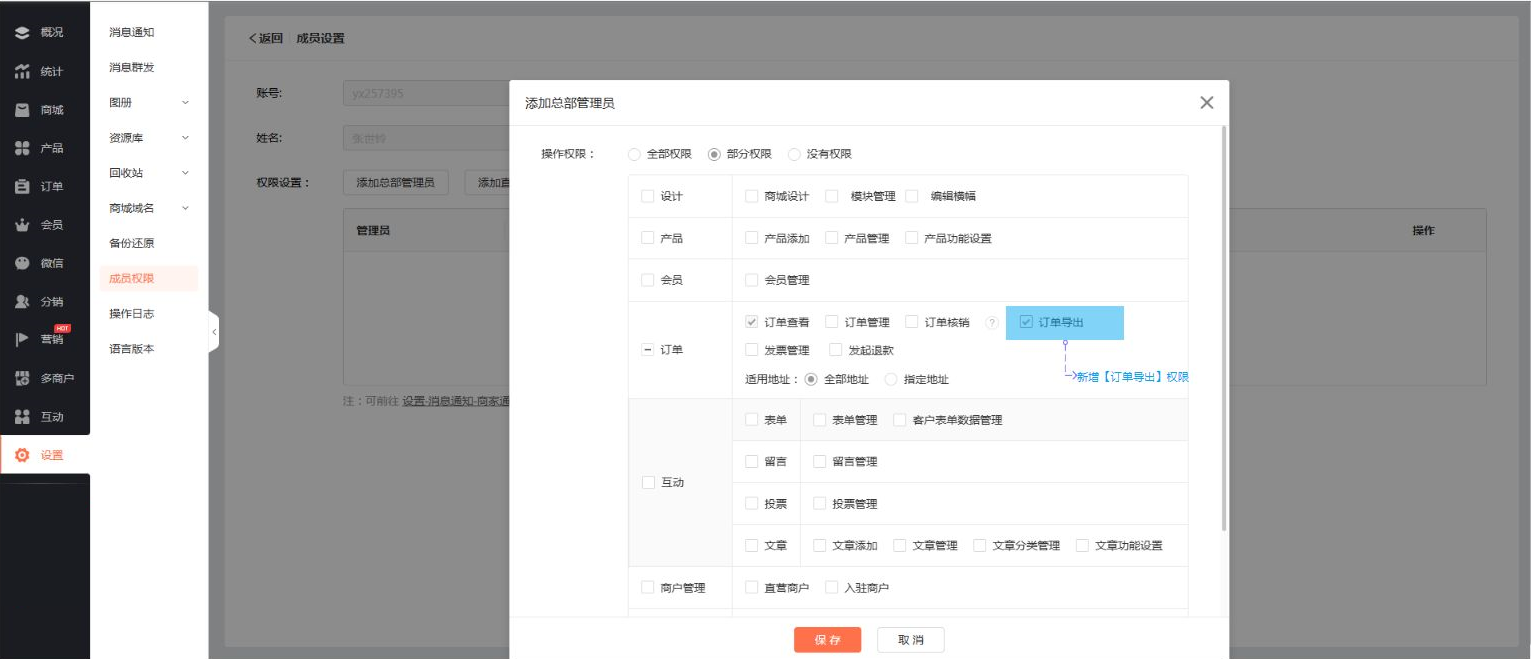Click the dialog's vertical scrollbar
1531x659 pixels.
pos(1223,330)
